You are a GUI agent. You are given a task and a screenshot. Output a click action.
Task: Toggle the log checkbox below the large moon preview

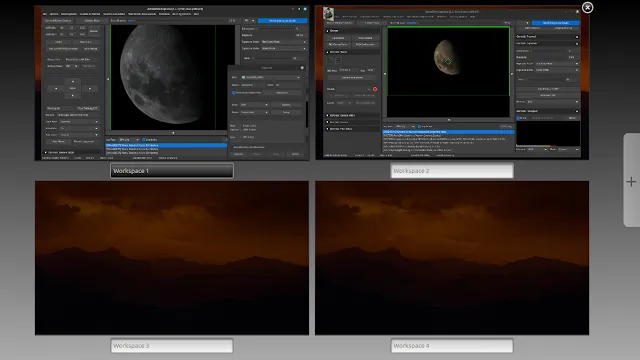pos(144,140)
